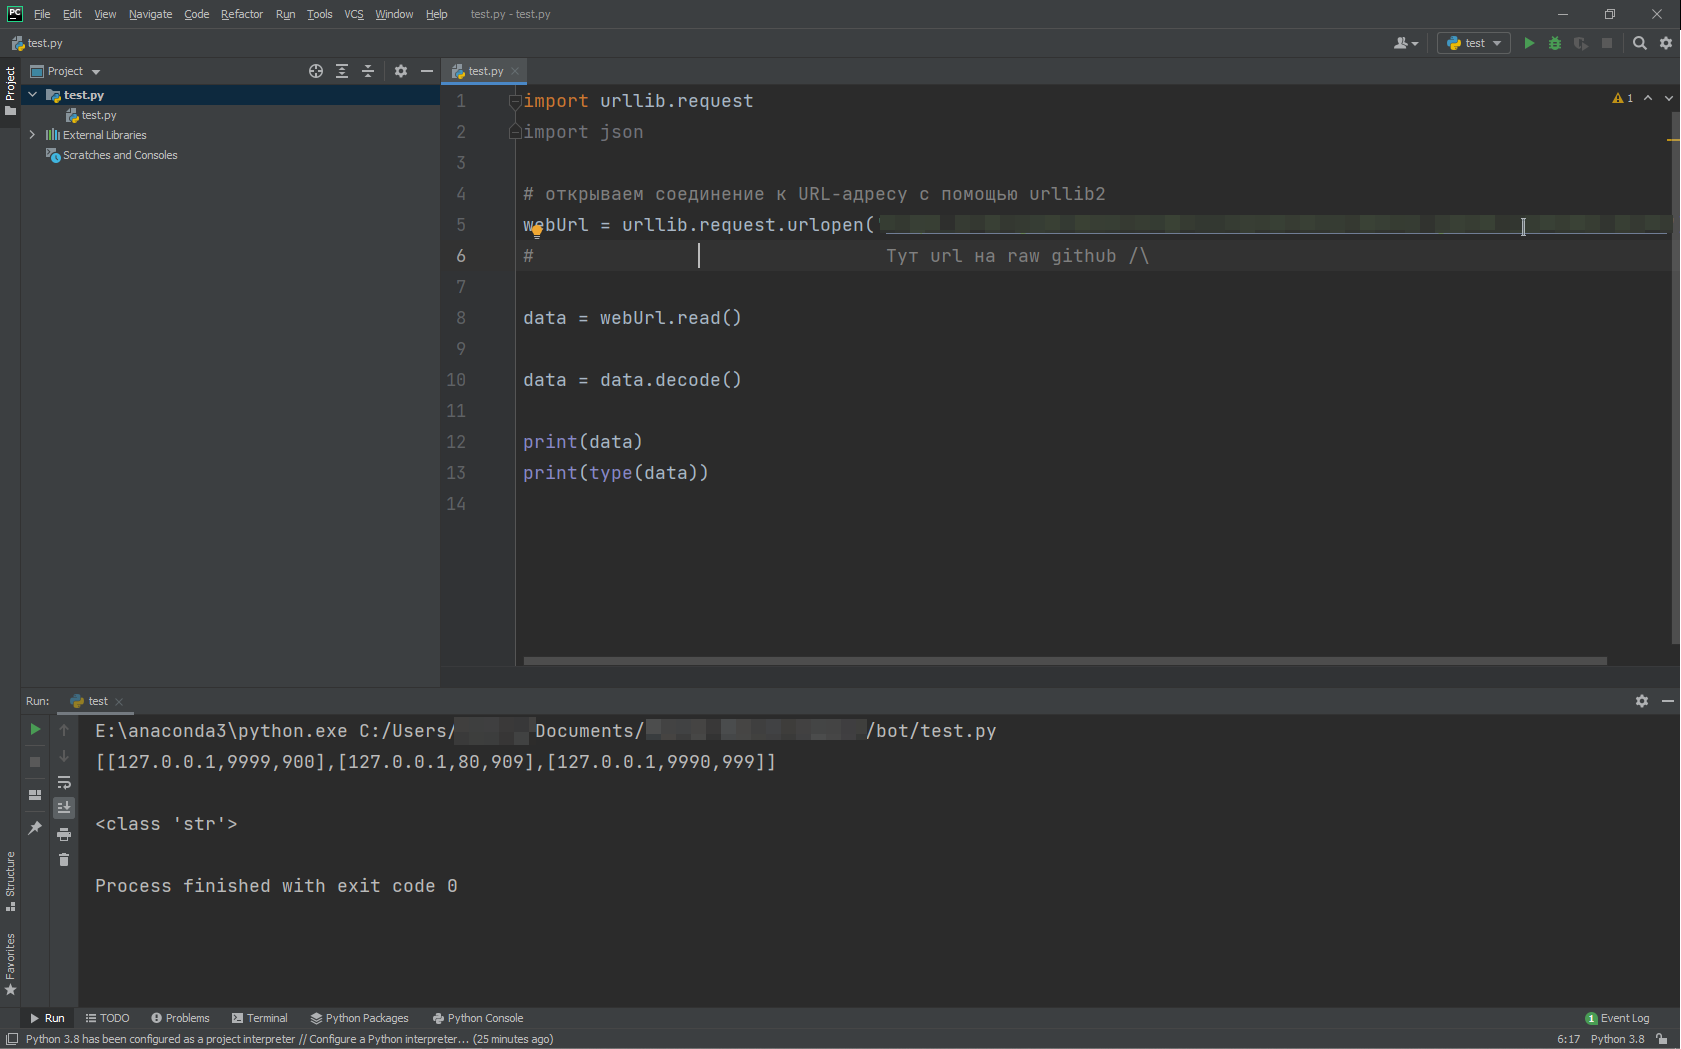Open Run panel settings gear
The height and width of the screenshot is (1049, 1681).
pyautogui.click(x=1641, y=701)
